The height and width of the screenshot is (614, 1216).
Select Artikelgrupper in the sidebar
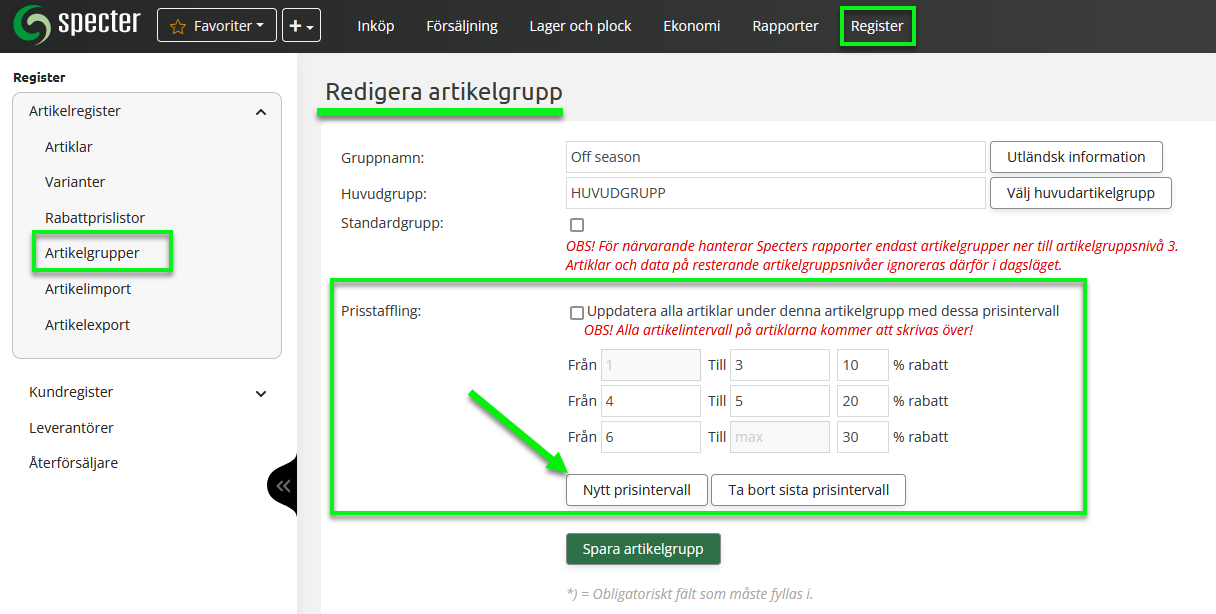(92, 253)
